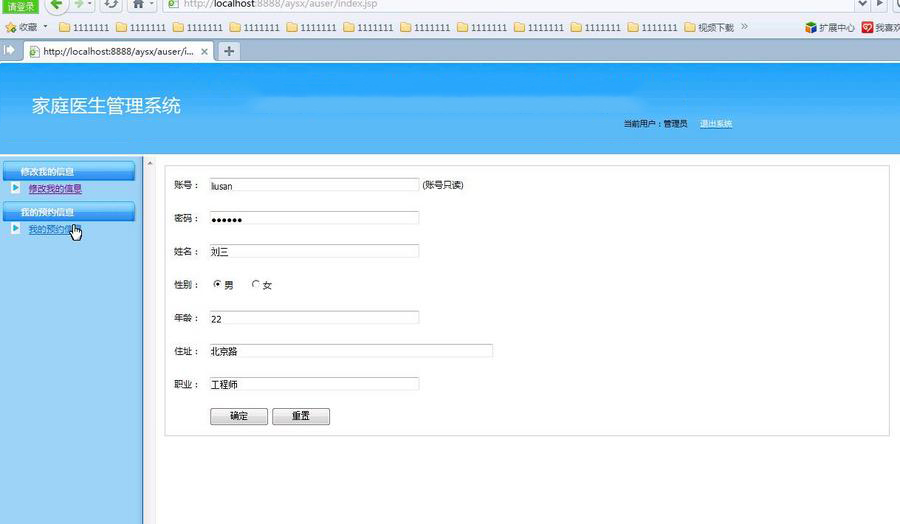Click the 确定 confirm button

tap(239, 416)
